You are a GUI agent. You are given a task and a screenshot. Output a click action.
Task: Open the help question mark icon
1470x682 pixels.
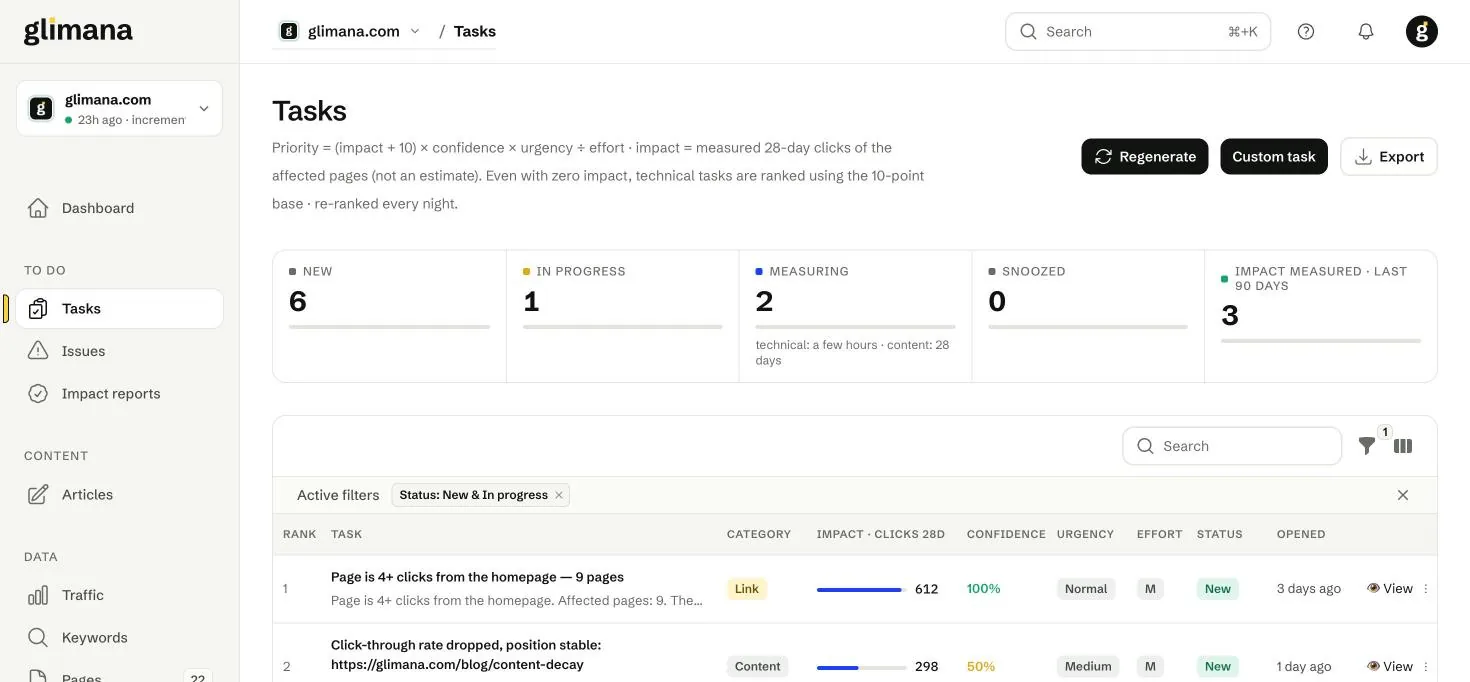pyautogui.click(x=1306, y=31)
